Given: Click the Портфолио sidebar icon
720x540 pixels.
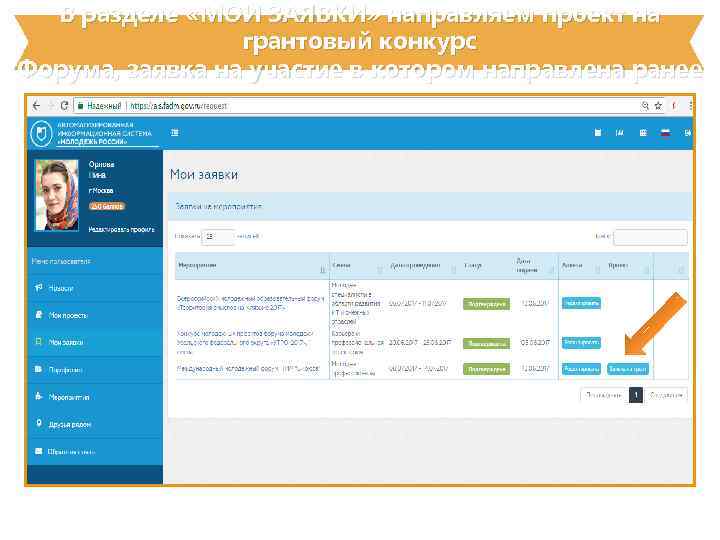Looking at the screenshot, I should click(x=39, y=369).
